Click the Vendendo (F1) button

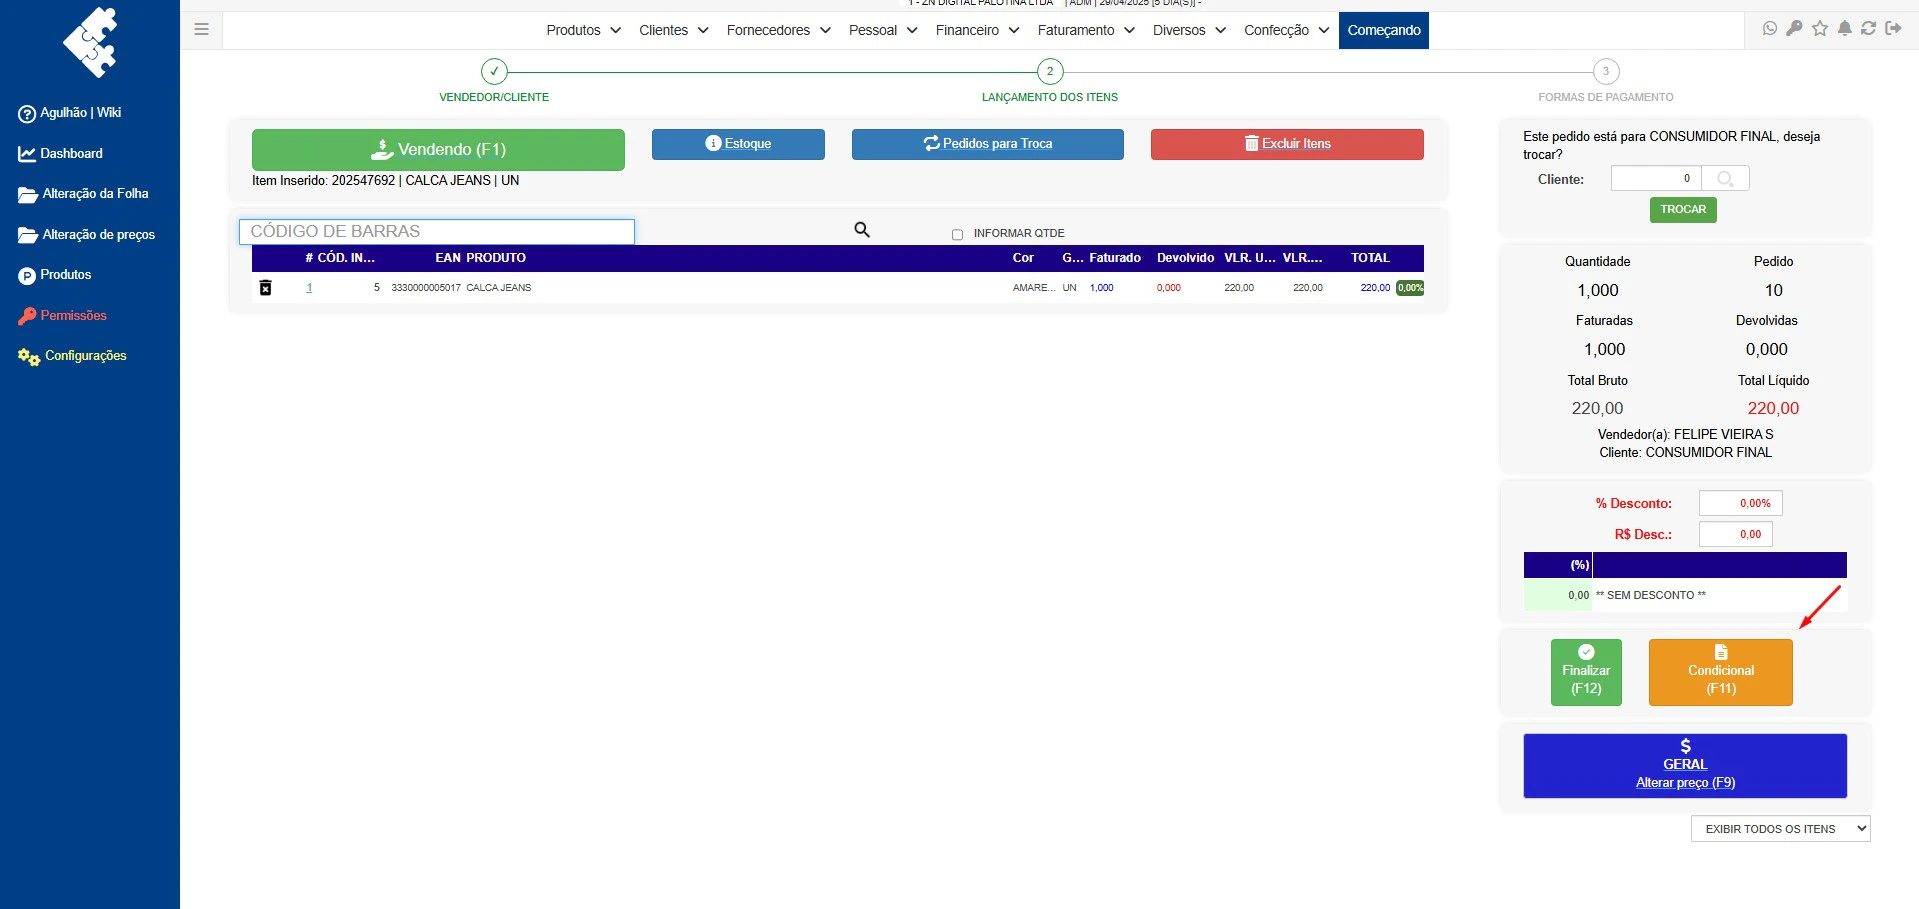tap(438, 150)
